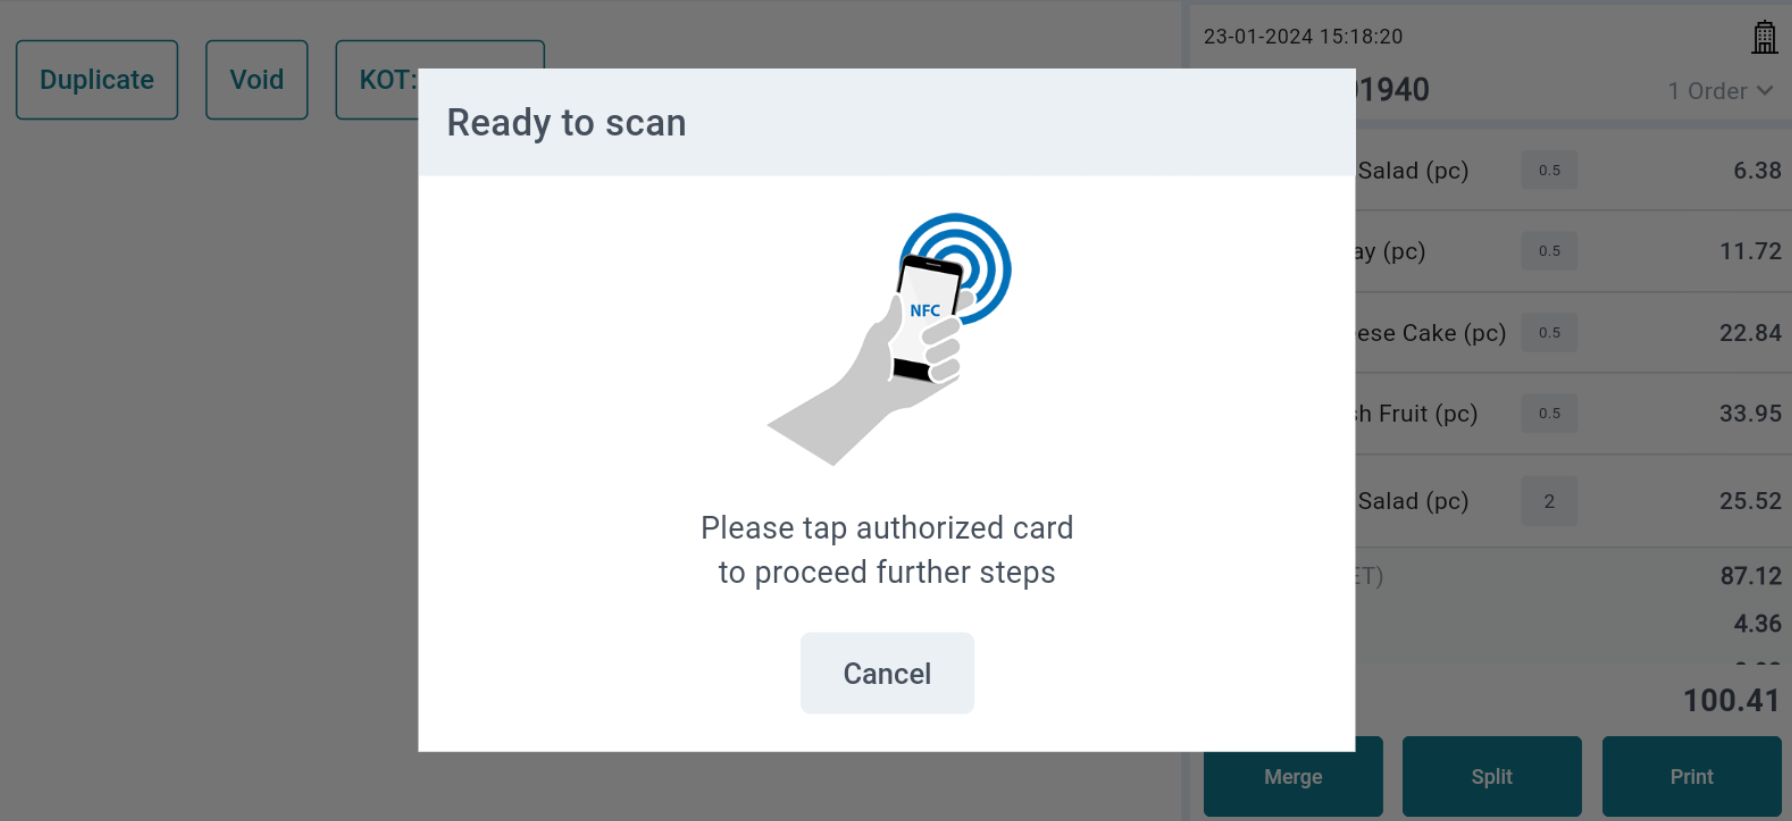Screen dimensions: 1792x821
Task: Click the 0.5 quantity badge priced 11.72
Action: pos(1549,251)
